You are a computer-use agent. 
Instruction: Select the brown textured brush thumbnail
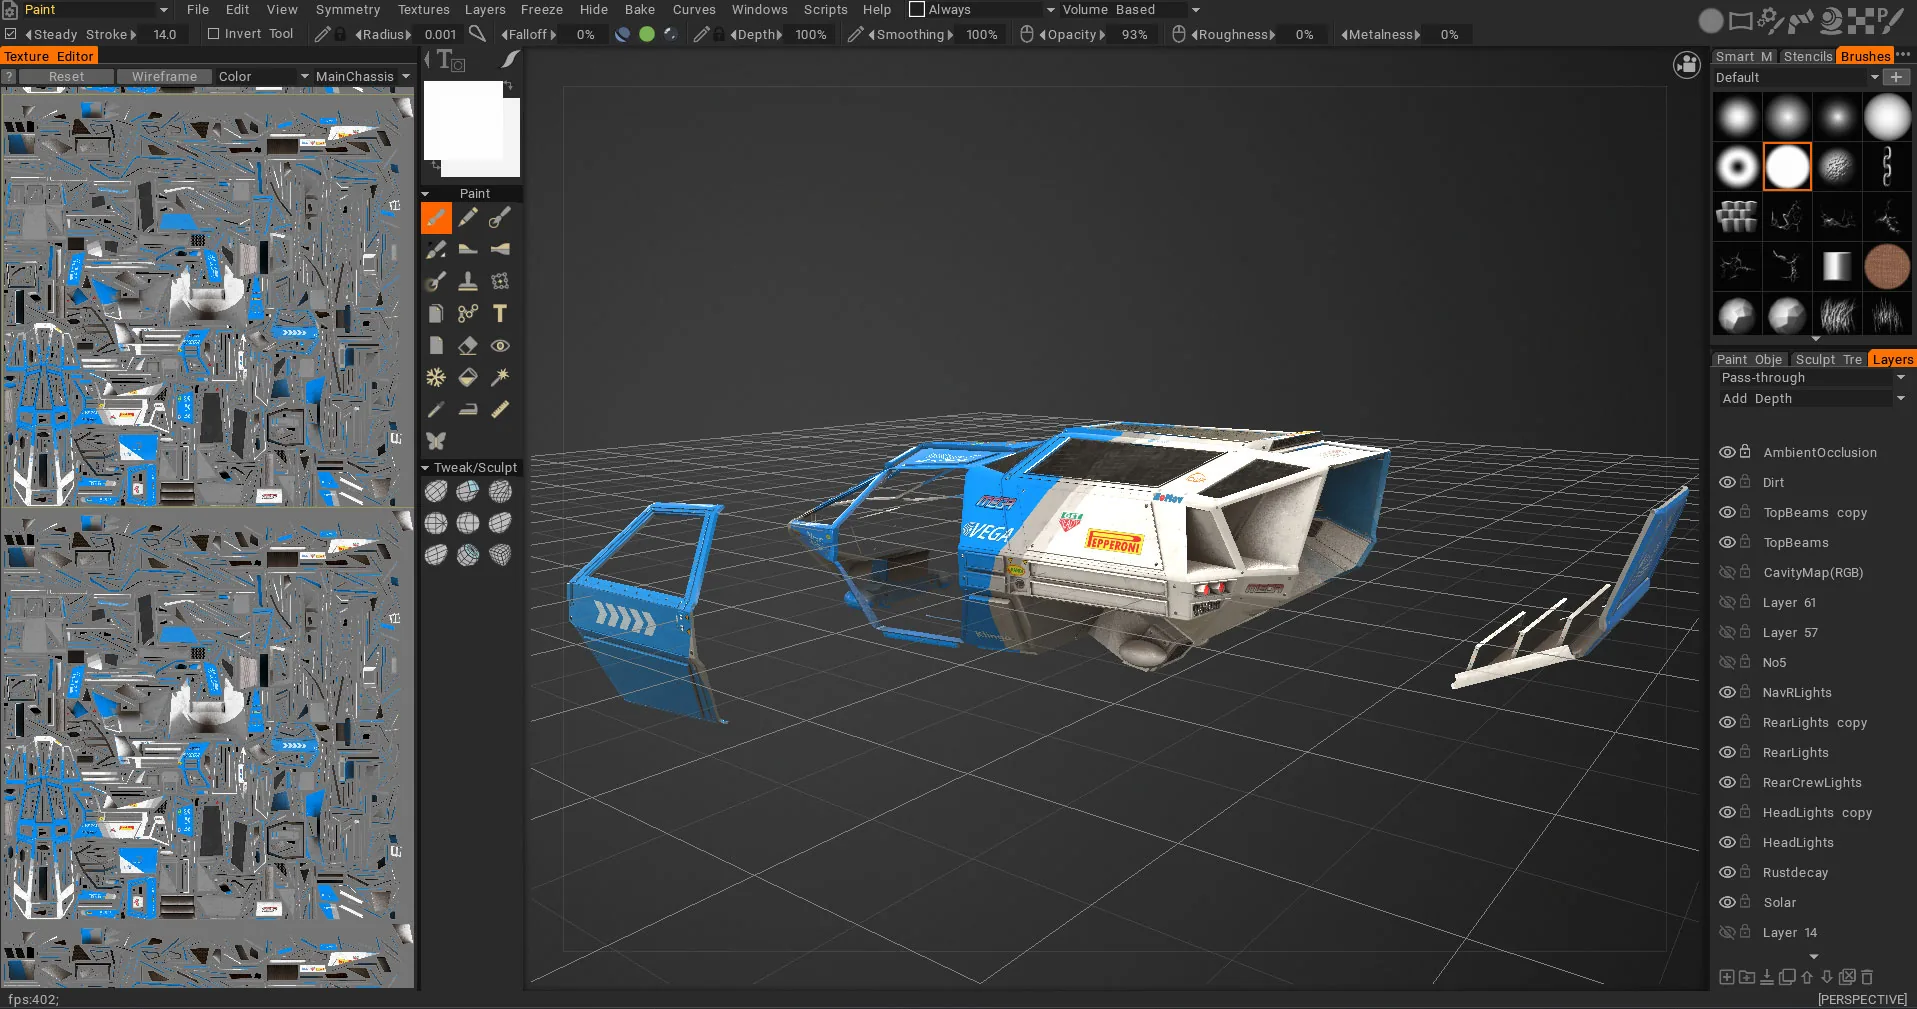click(x=1887, y=266)
